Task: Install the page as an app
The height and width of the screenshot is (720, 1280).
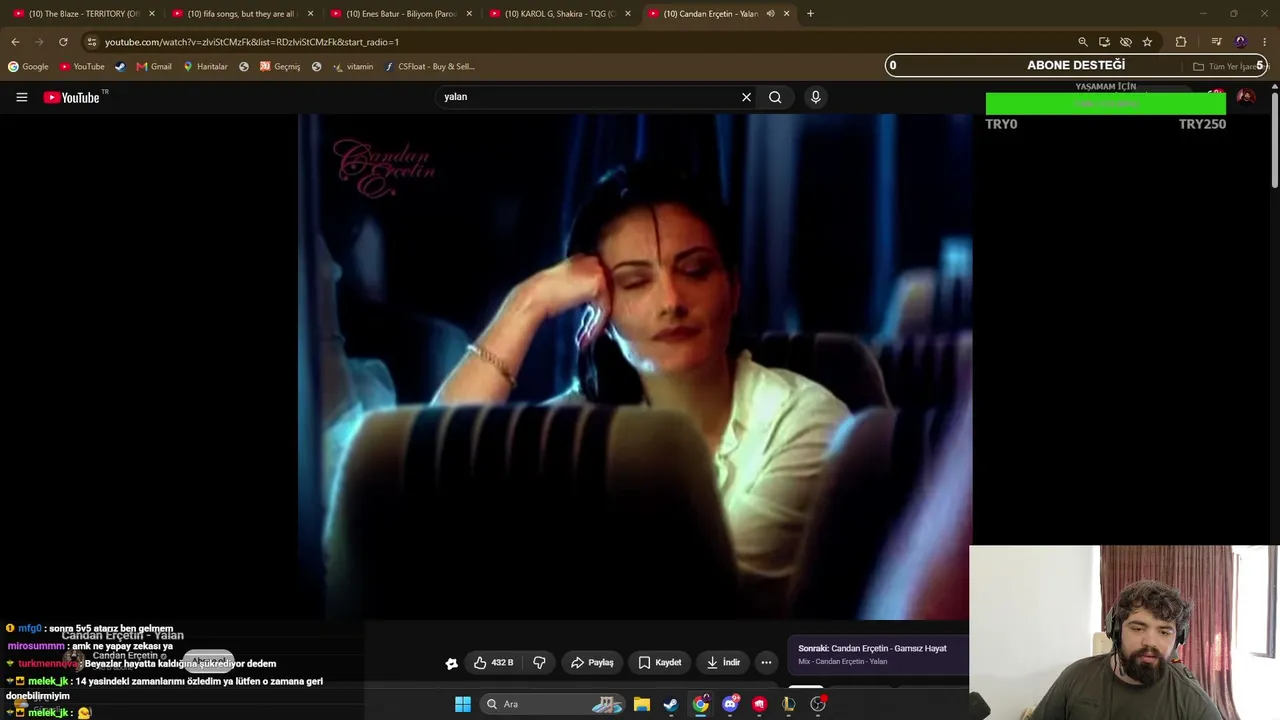Action: [x=1104, y=42]
